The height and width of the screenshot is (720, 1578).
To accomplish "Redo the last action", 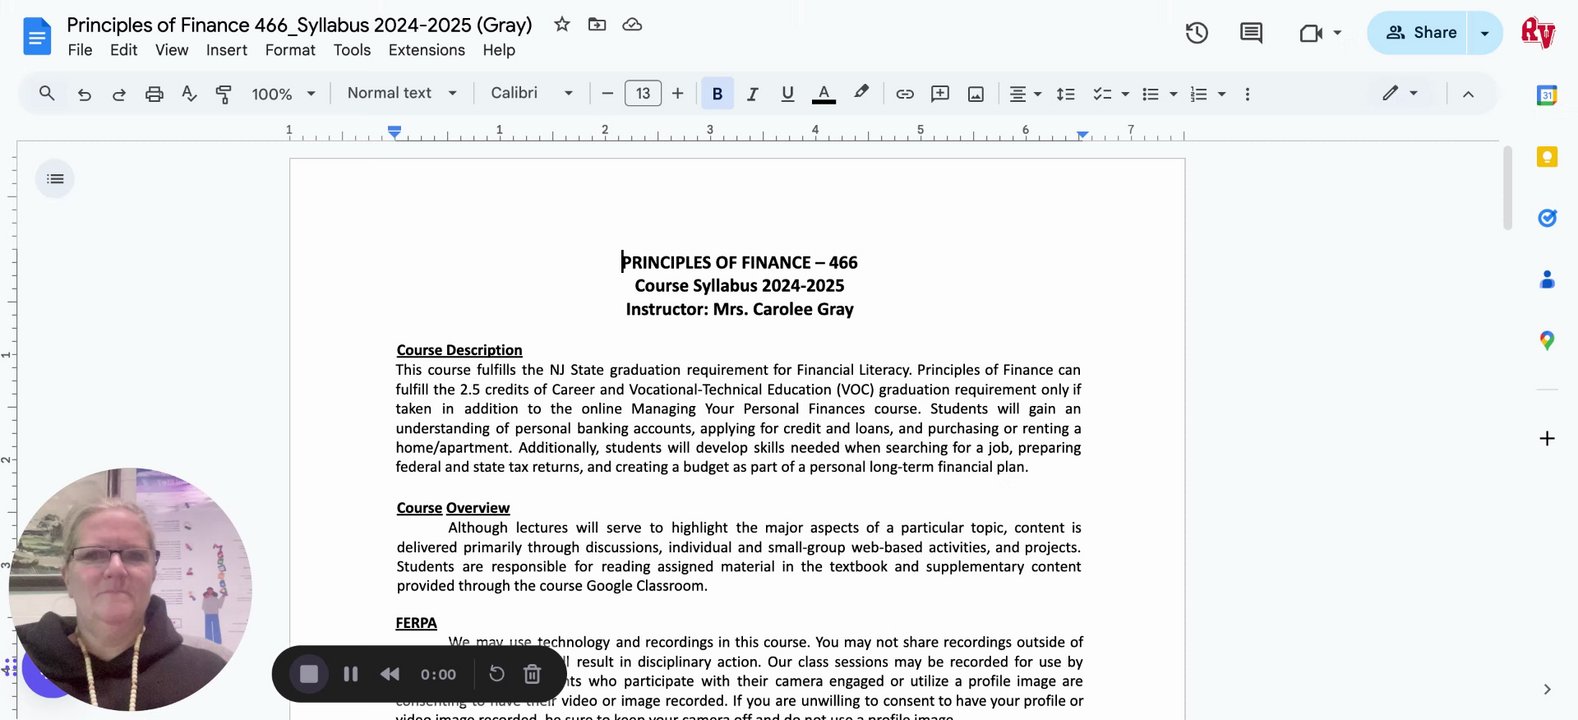I will click(119, 94).
